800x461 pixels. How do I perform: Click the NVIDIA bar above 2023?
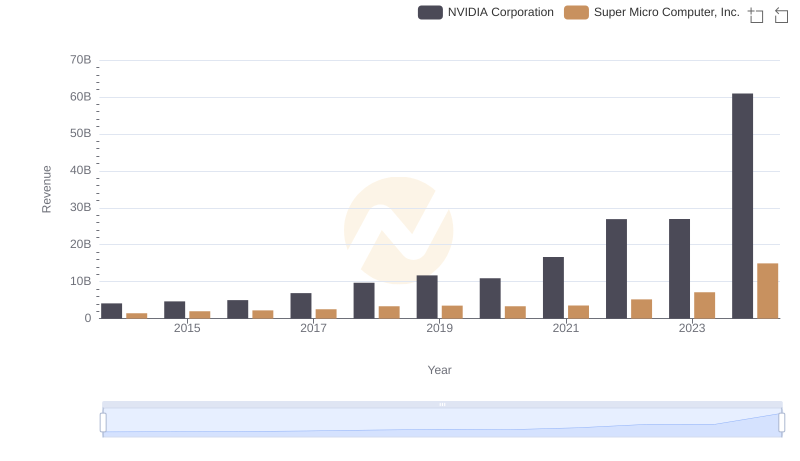click(x=679, y=269)
